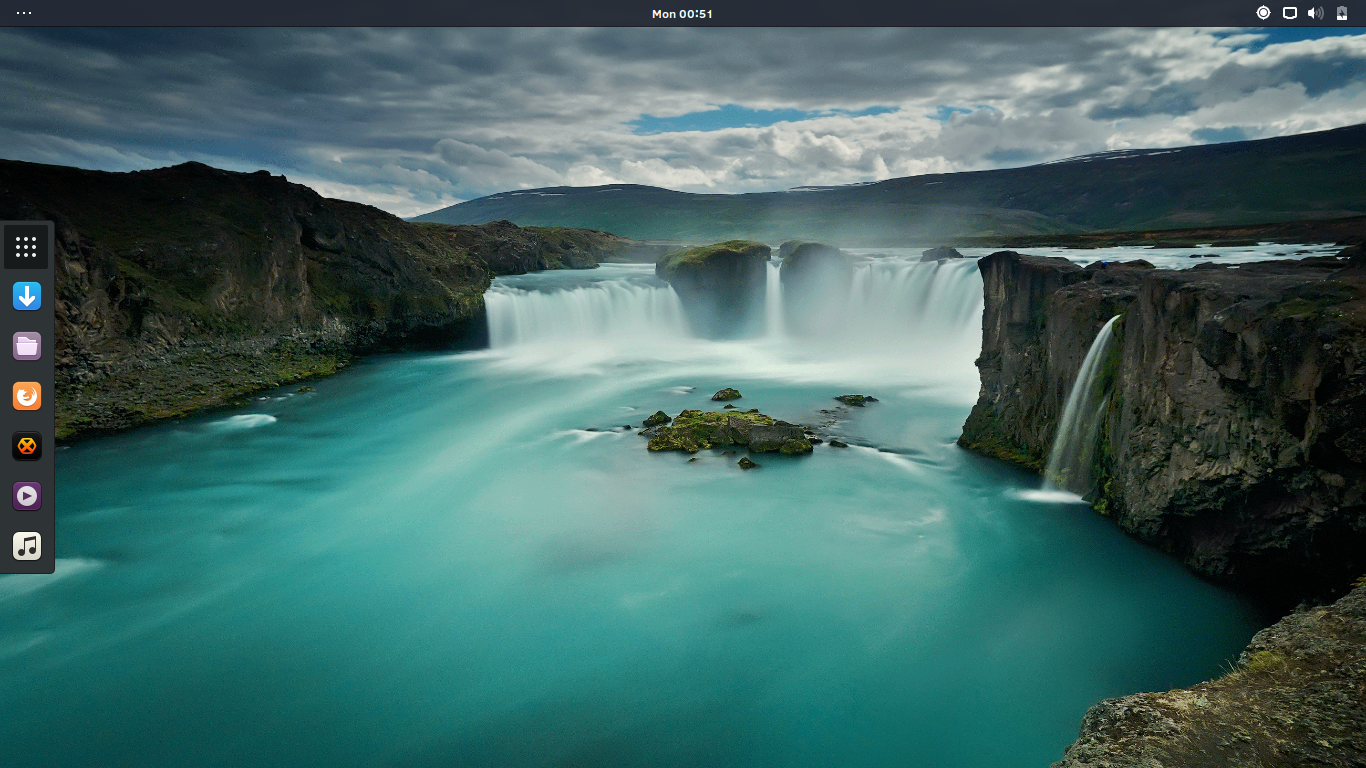Viewport: 1366px width, 768px height.
Task: Open the calendar from Mon 00:51 clock
Action: click(x=682, y=14)
